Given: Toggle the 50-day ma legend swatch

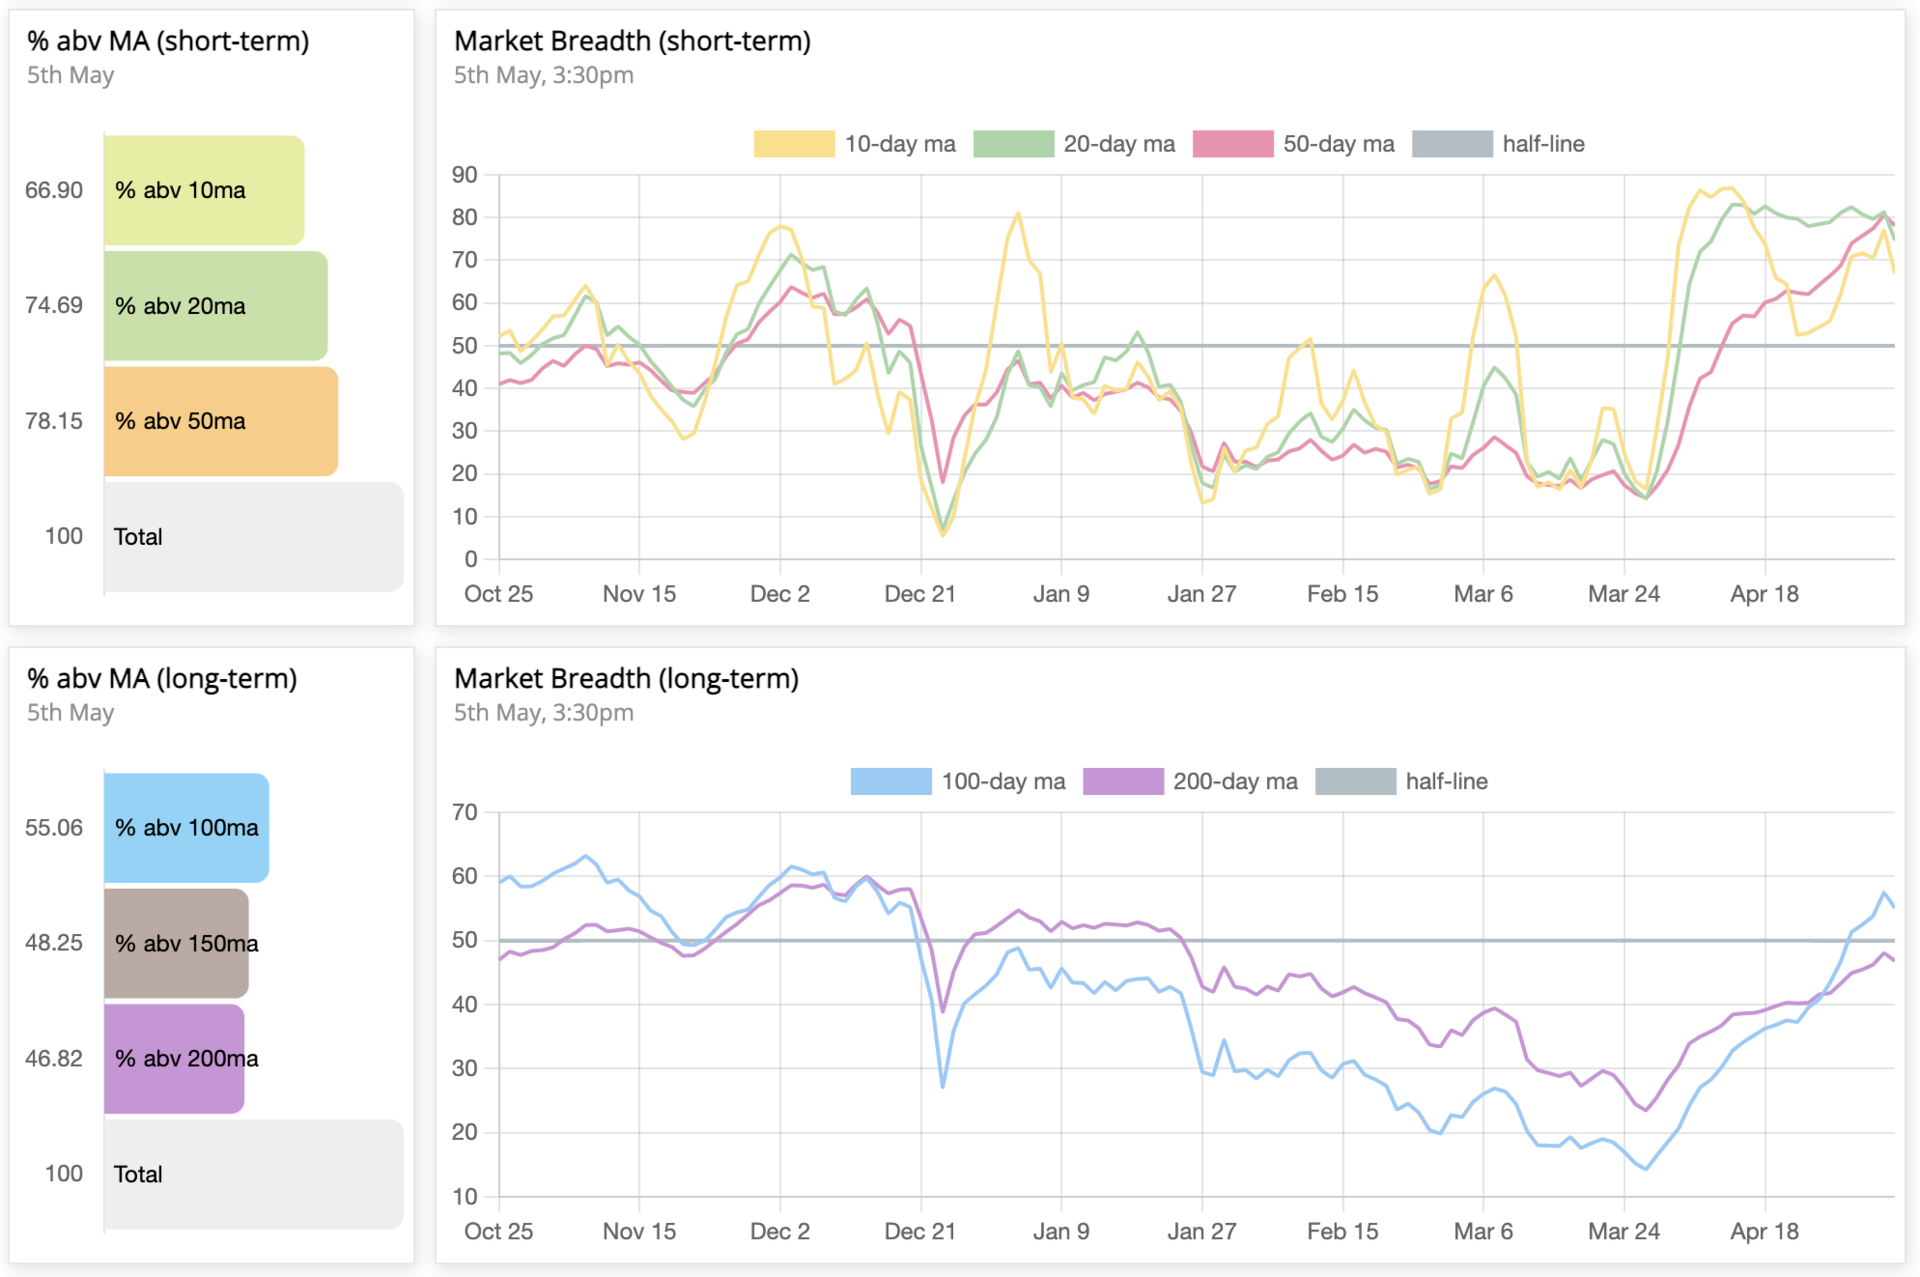Looking at the screenshot, I should (1233, 144).
